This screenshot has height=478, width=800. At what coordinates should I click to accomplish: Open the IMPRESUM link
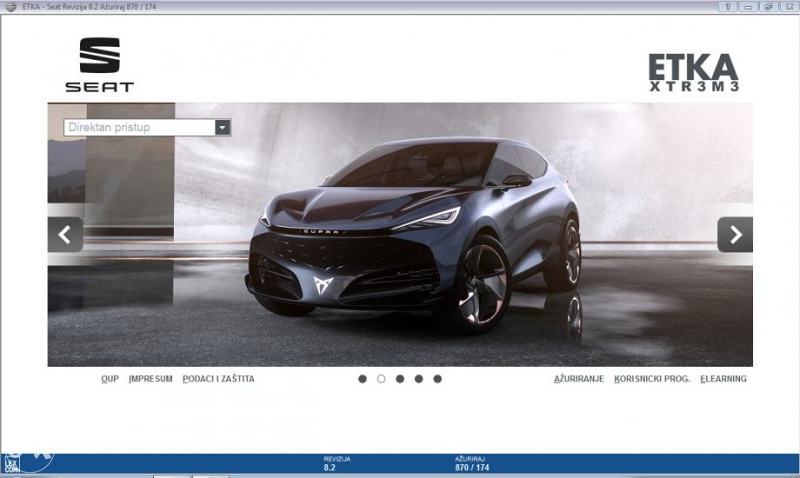pyautogui.click(x=151, y=379)
